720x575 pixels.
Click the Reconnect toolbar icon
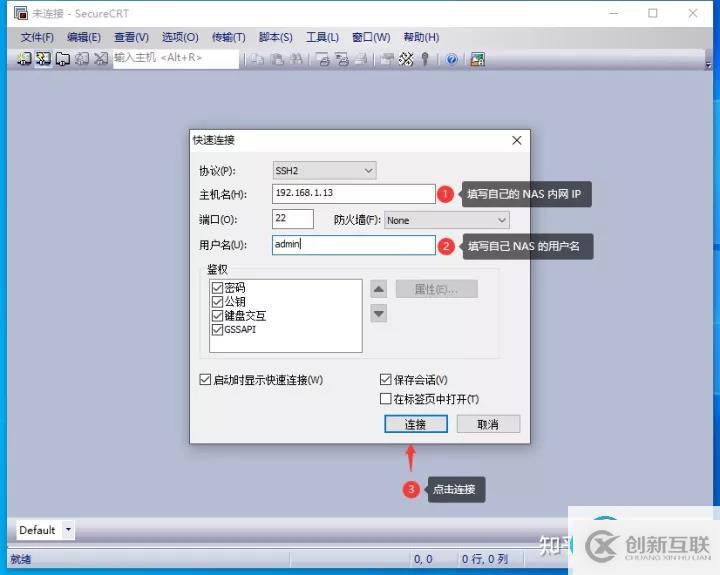(x=82, y=58)
